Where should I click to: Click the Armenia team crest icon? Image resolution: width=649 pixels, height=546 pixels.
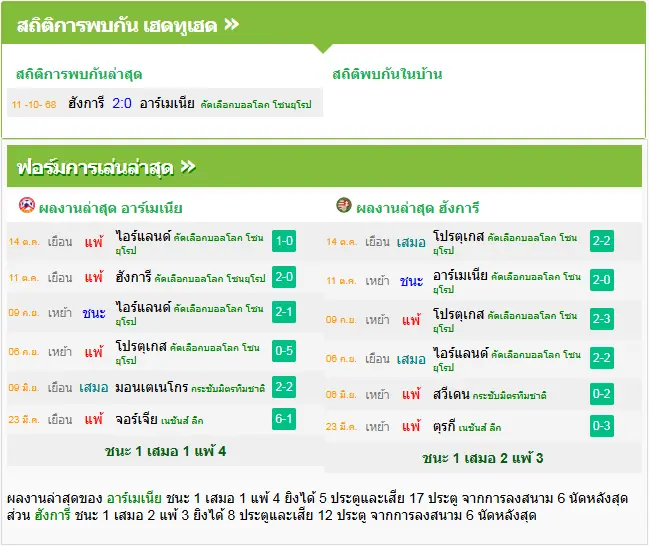point(27,205)
